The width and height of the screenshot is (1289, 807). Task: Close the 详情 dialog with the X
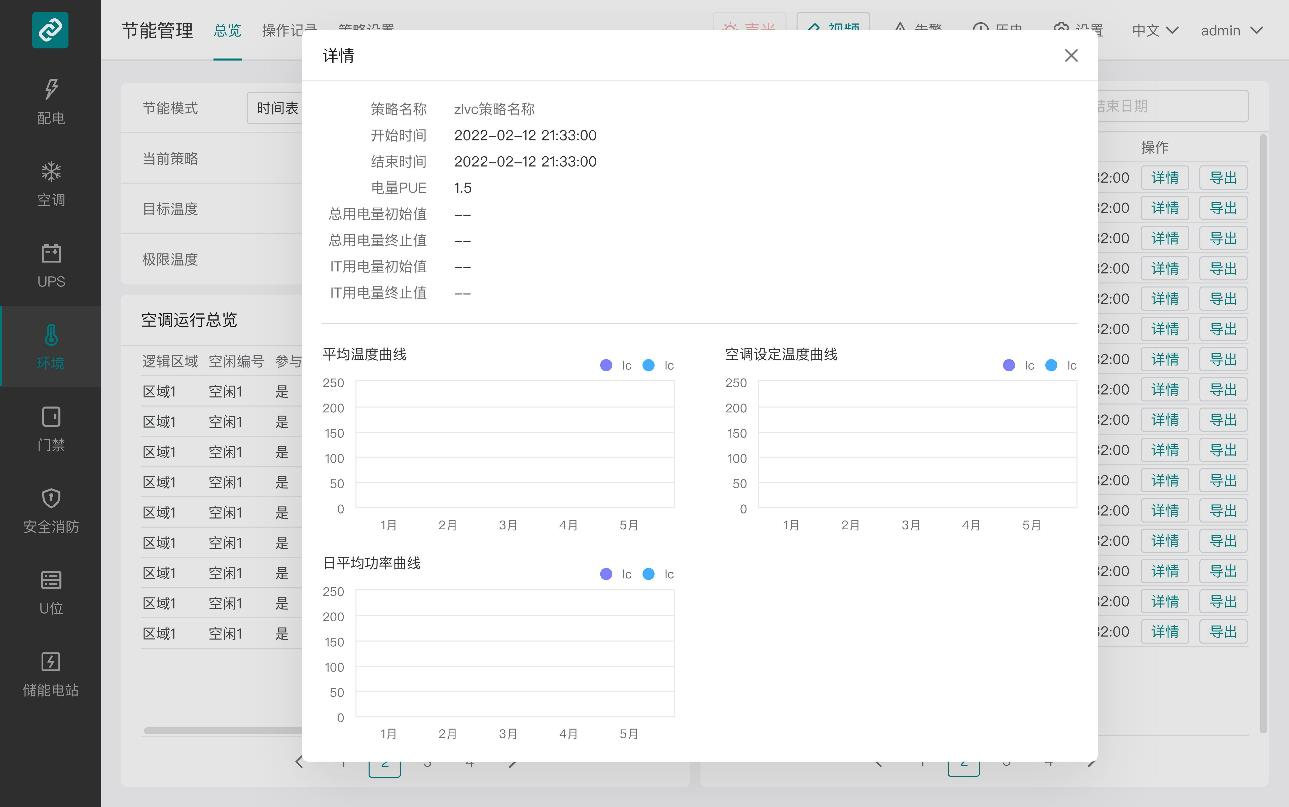[x=1071, y=56]
